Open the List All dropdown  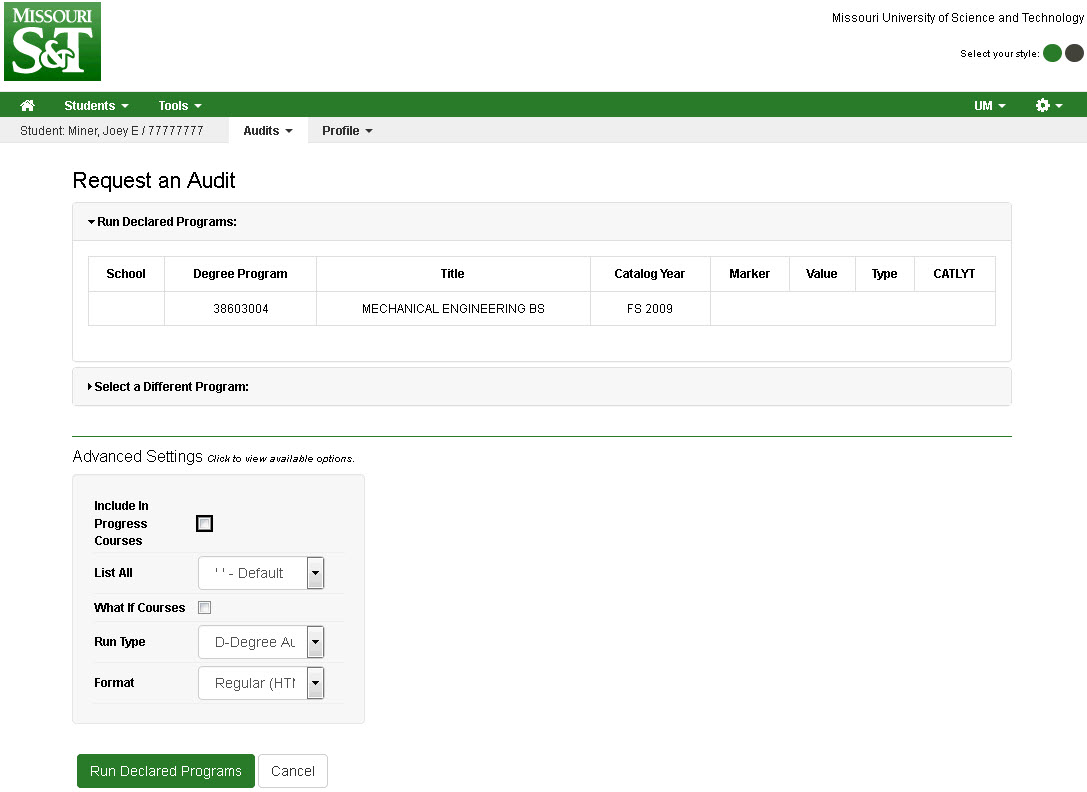coord(261,573)
